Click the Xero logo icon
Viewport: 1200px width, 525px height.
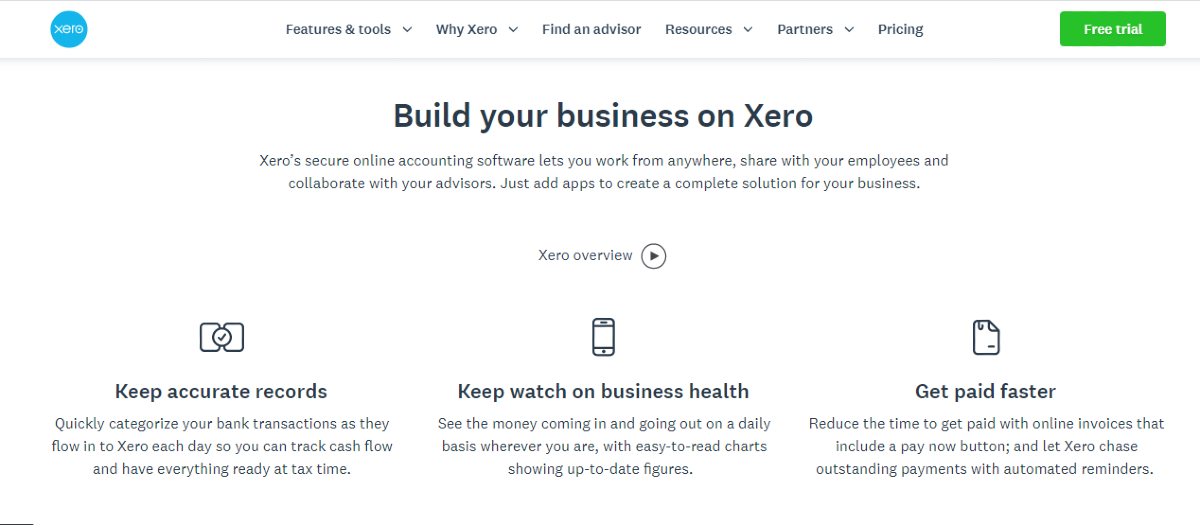[x=69, y=29]
